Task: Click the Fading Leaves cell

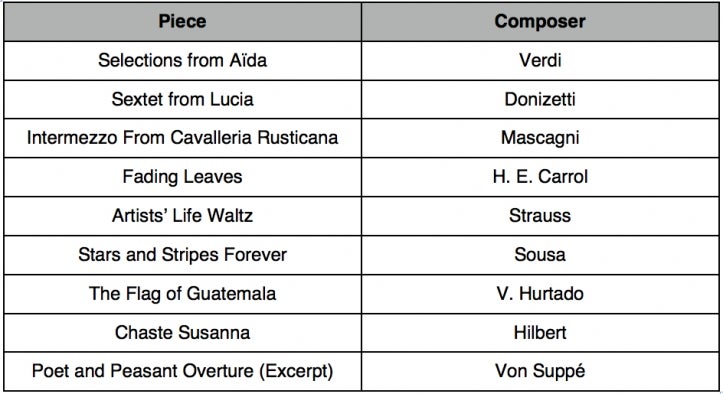Action: tap(183, 177)
